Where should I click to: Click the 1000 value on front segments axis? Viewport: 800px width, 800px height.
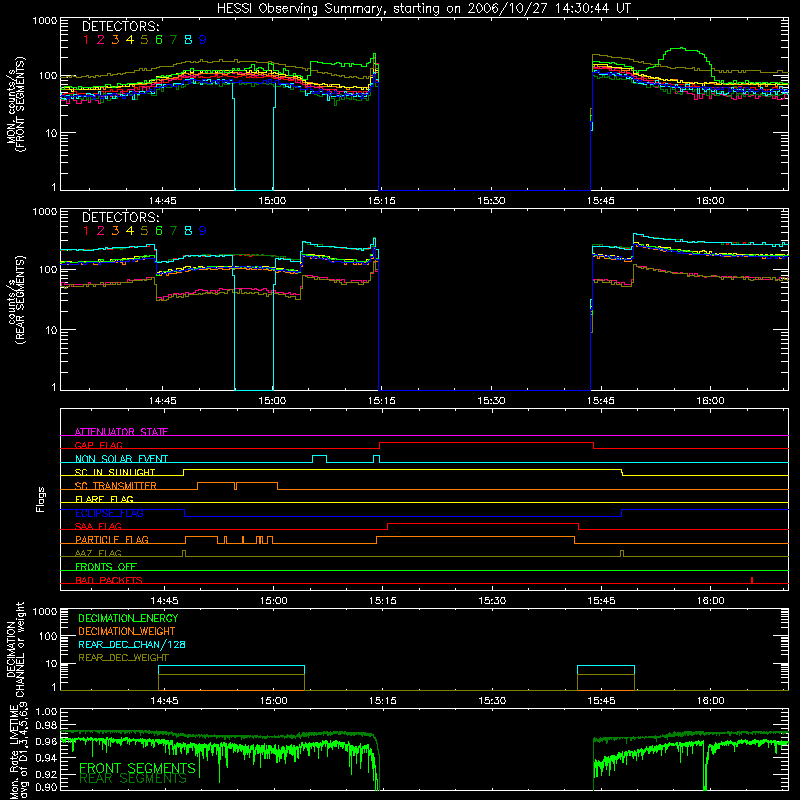pos(45,21)
